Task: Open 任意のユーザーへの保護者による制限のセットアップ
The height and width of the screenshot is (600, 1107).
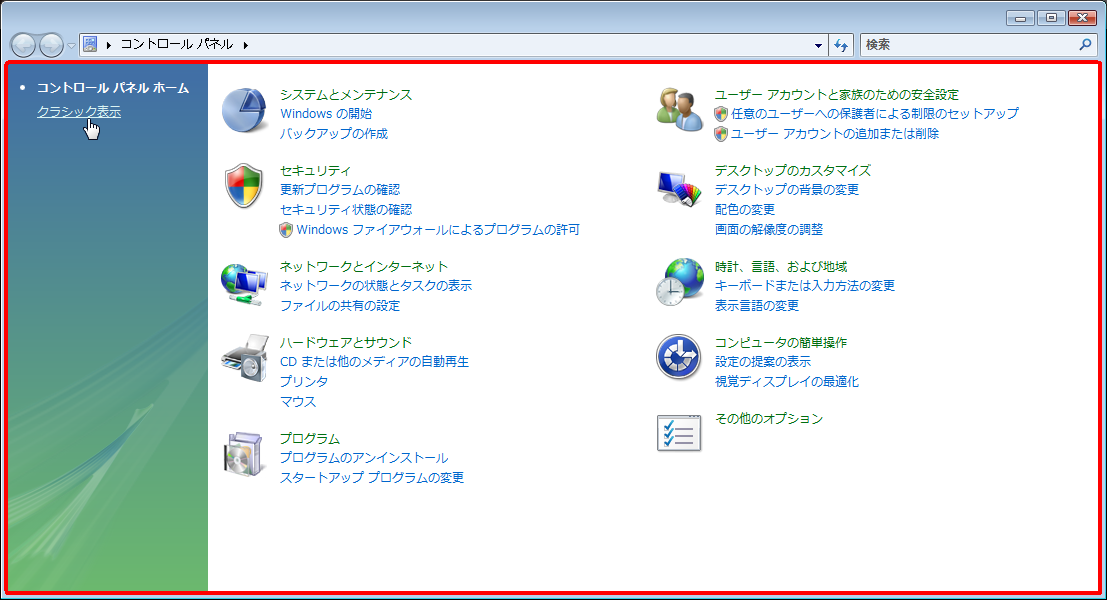Action: click(875, 114)
